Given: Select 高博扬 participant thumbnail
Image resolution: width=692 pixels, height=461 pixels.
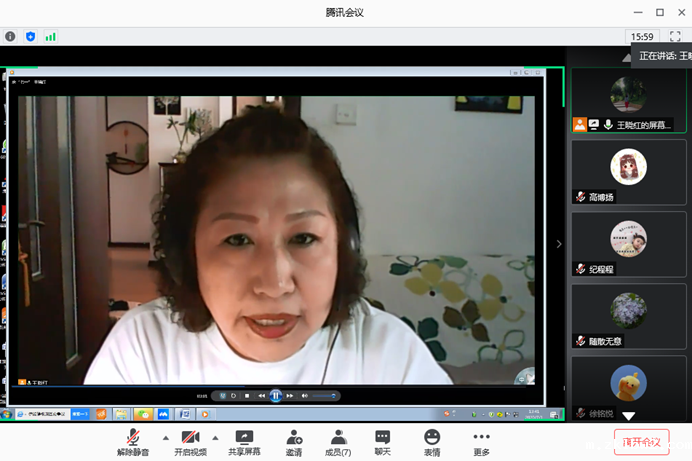Looking at the screenshot, I should point(629,172).
